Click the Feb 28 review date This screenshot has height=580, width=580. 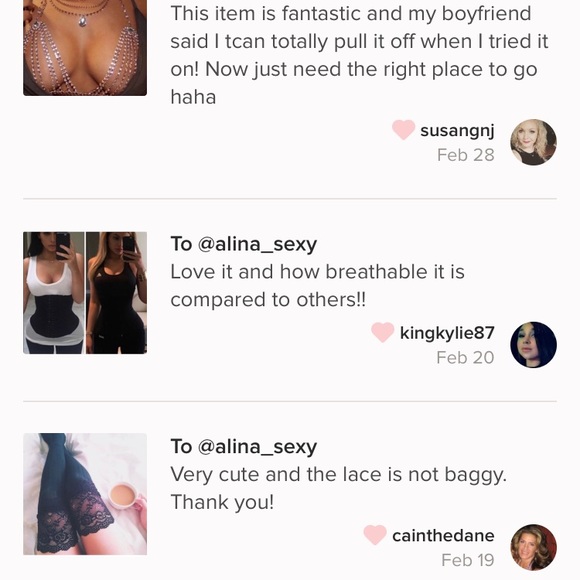click(466, 155)
